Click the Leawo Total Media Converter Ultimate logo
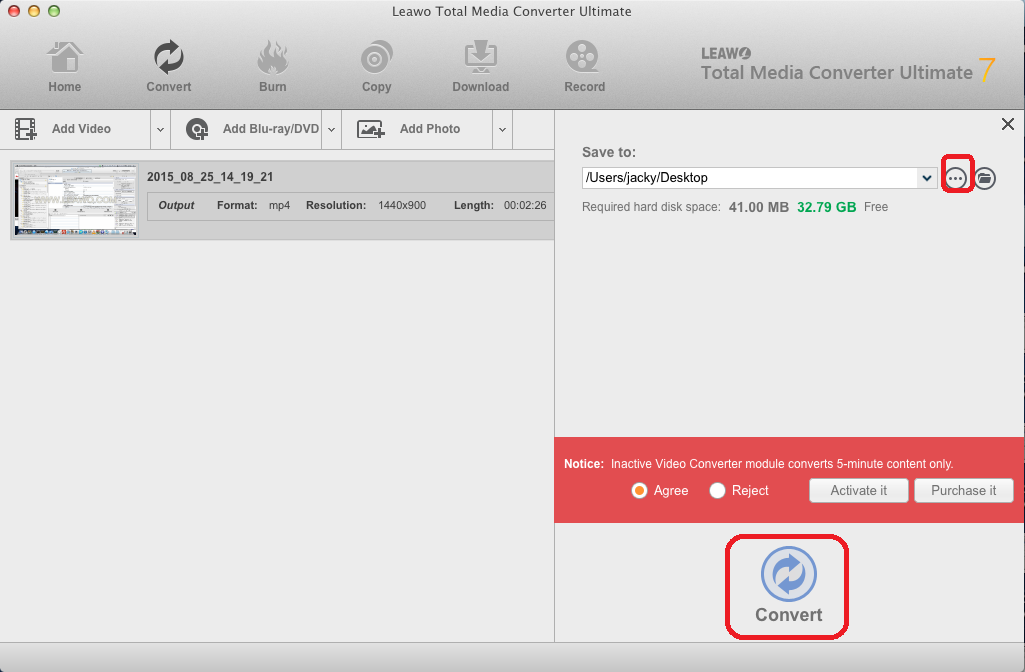This screenshot has width=1025, height=672. click(x=848, y=65)
